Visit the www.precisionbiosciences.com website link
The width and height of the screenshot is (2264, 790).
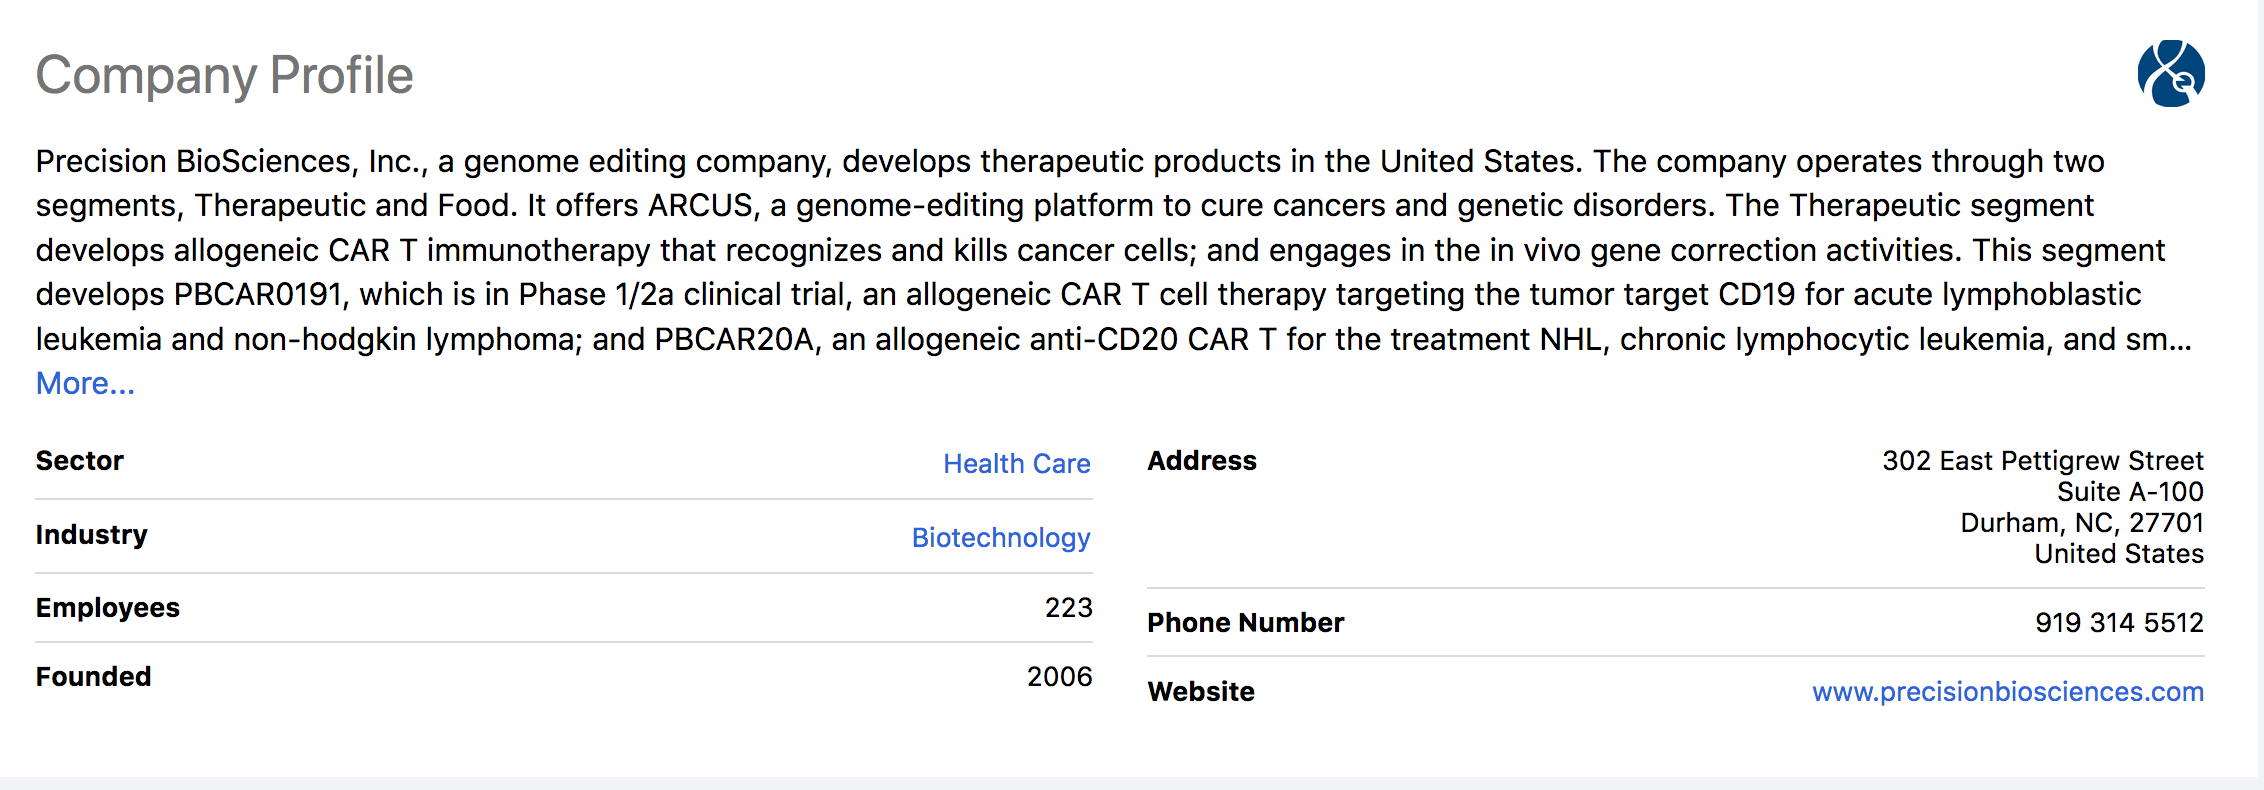[x=2007, y=692]
